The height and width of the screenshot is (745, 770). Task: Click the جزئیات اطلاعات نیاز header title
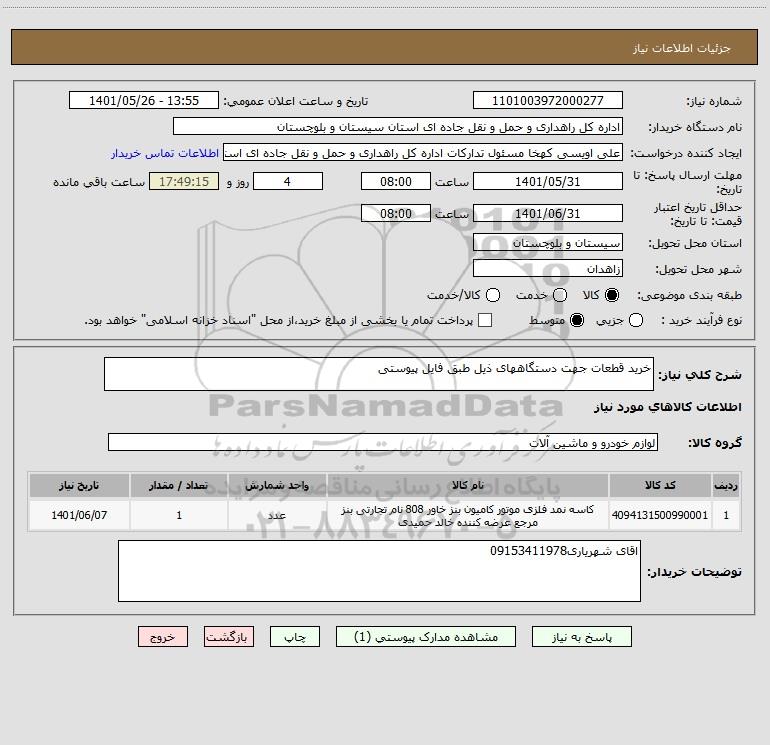tap(682, 48)
